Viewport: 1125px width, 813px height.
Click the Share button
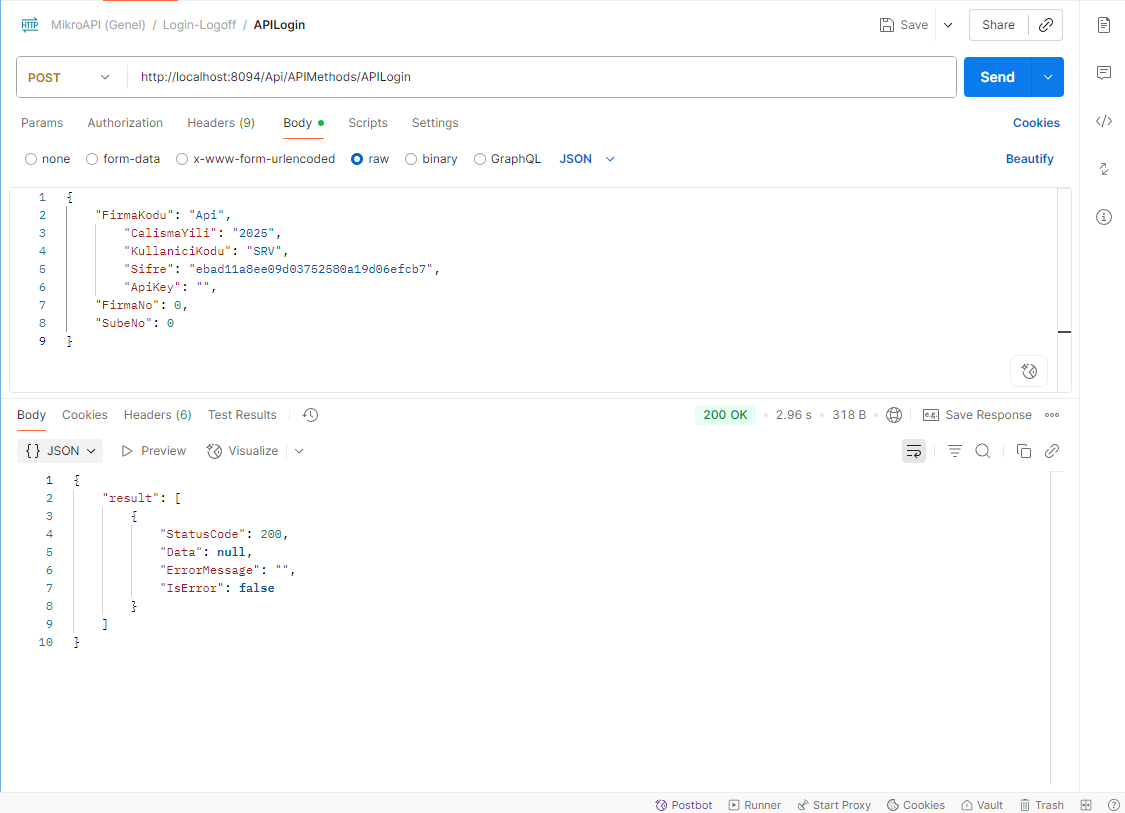(998, 25)
